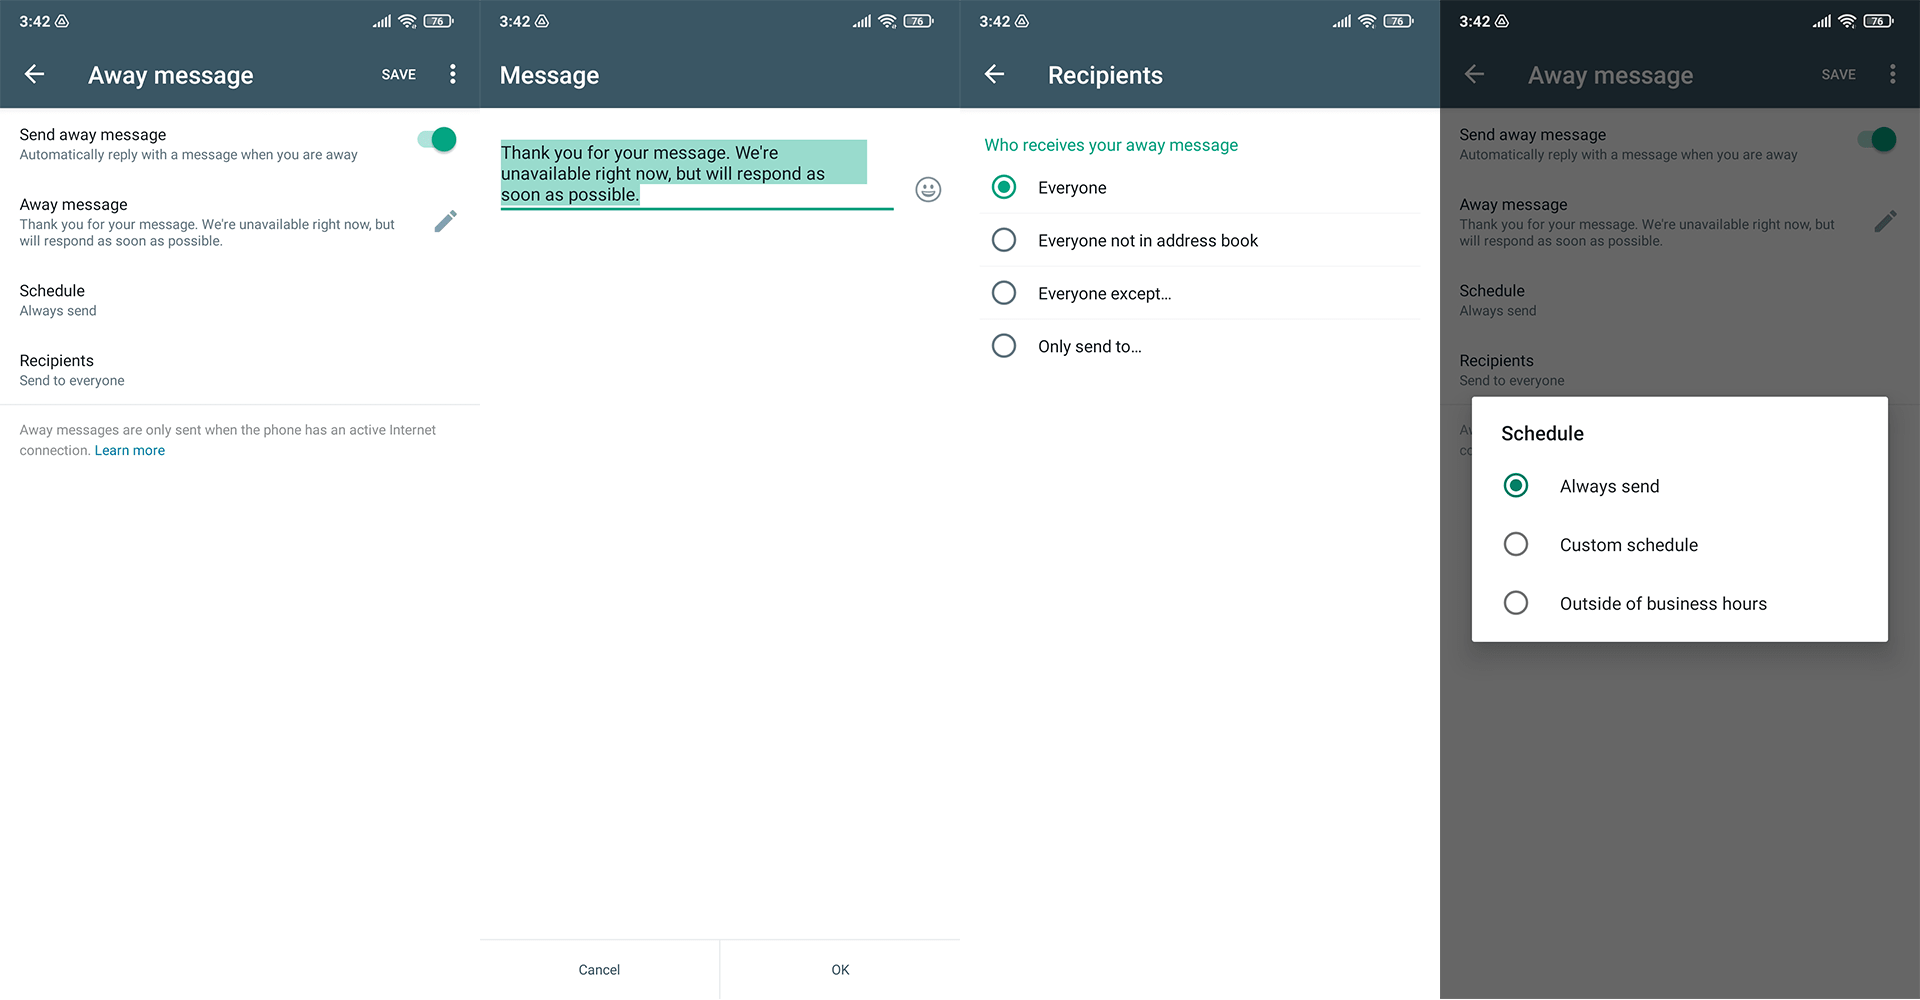Choose Only send to… option
Image resolution: width=1920 pixels, height=1000 pixels.
click(1200, 346)
